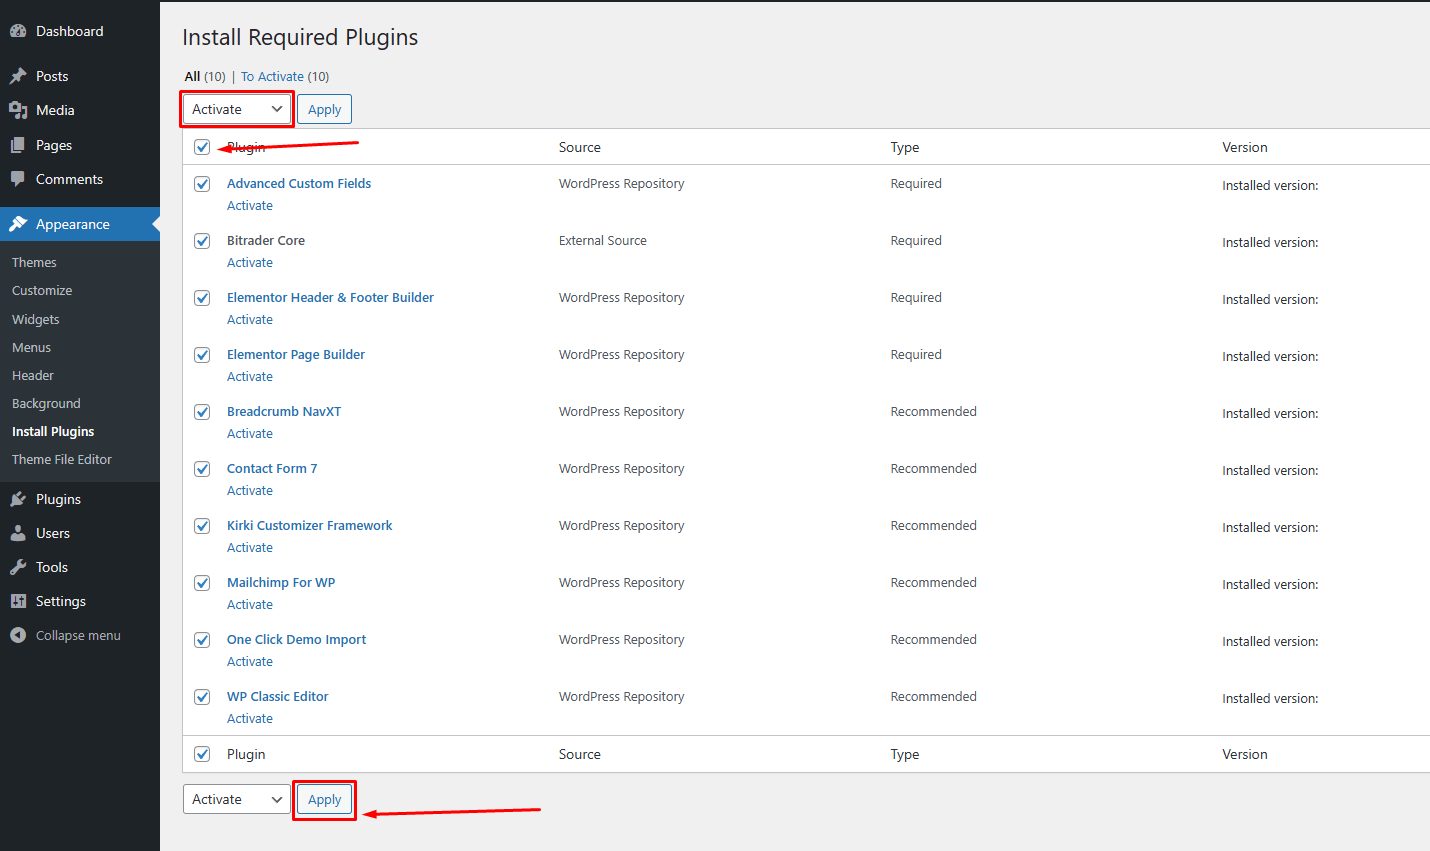Image resolution: width=1430 pixels, height=851 pixels.
Task: Click the Users person icon
Action: click(18, 533)
